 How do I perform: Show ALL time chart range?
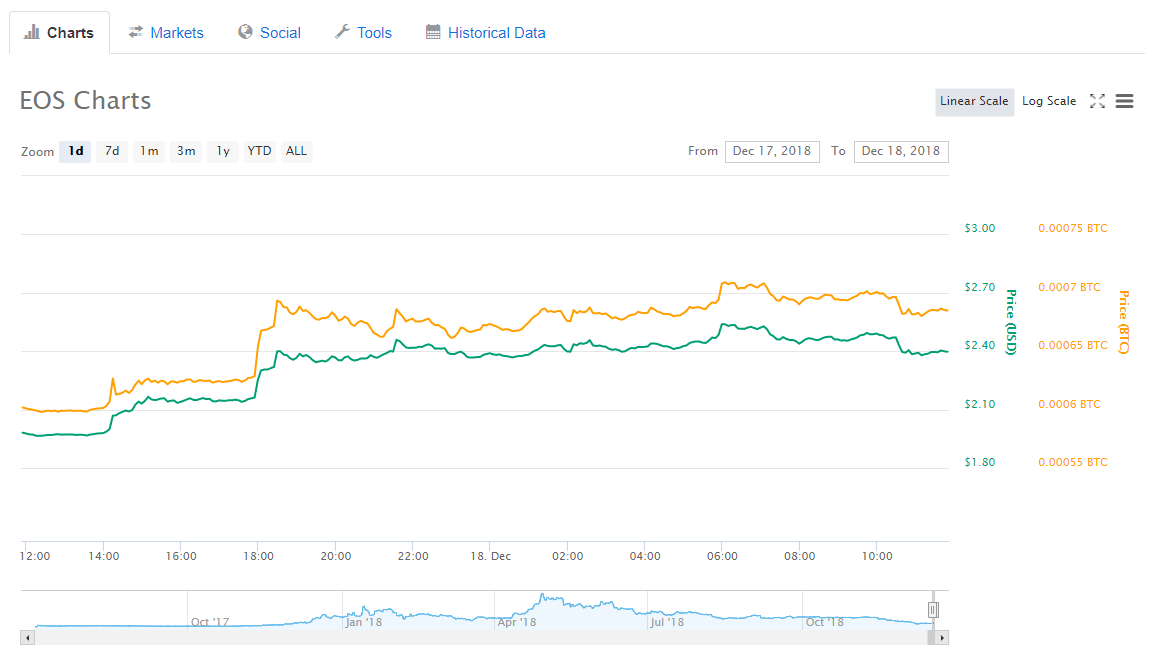pos(297,151)
